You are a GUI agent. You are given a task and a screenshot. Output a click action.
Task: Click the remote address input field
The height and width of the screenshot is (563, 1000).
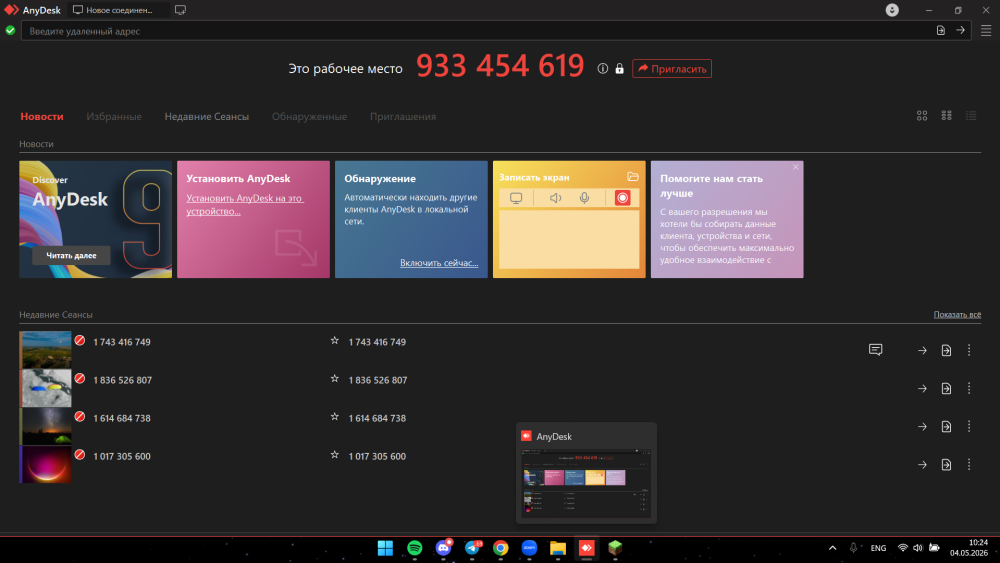tap(478, 31)
